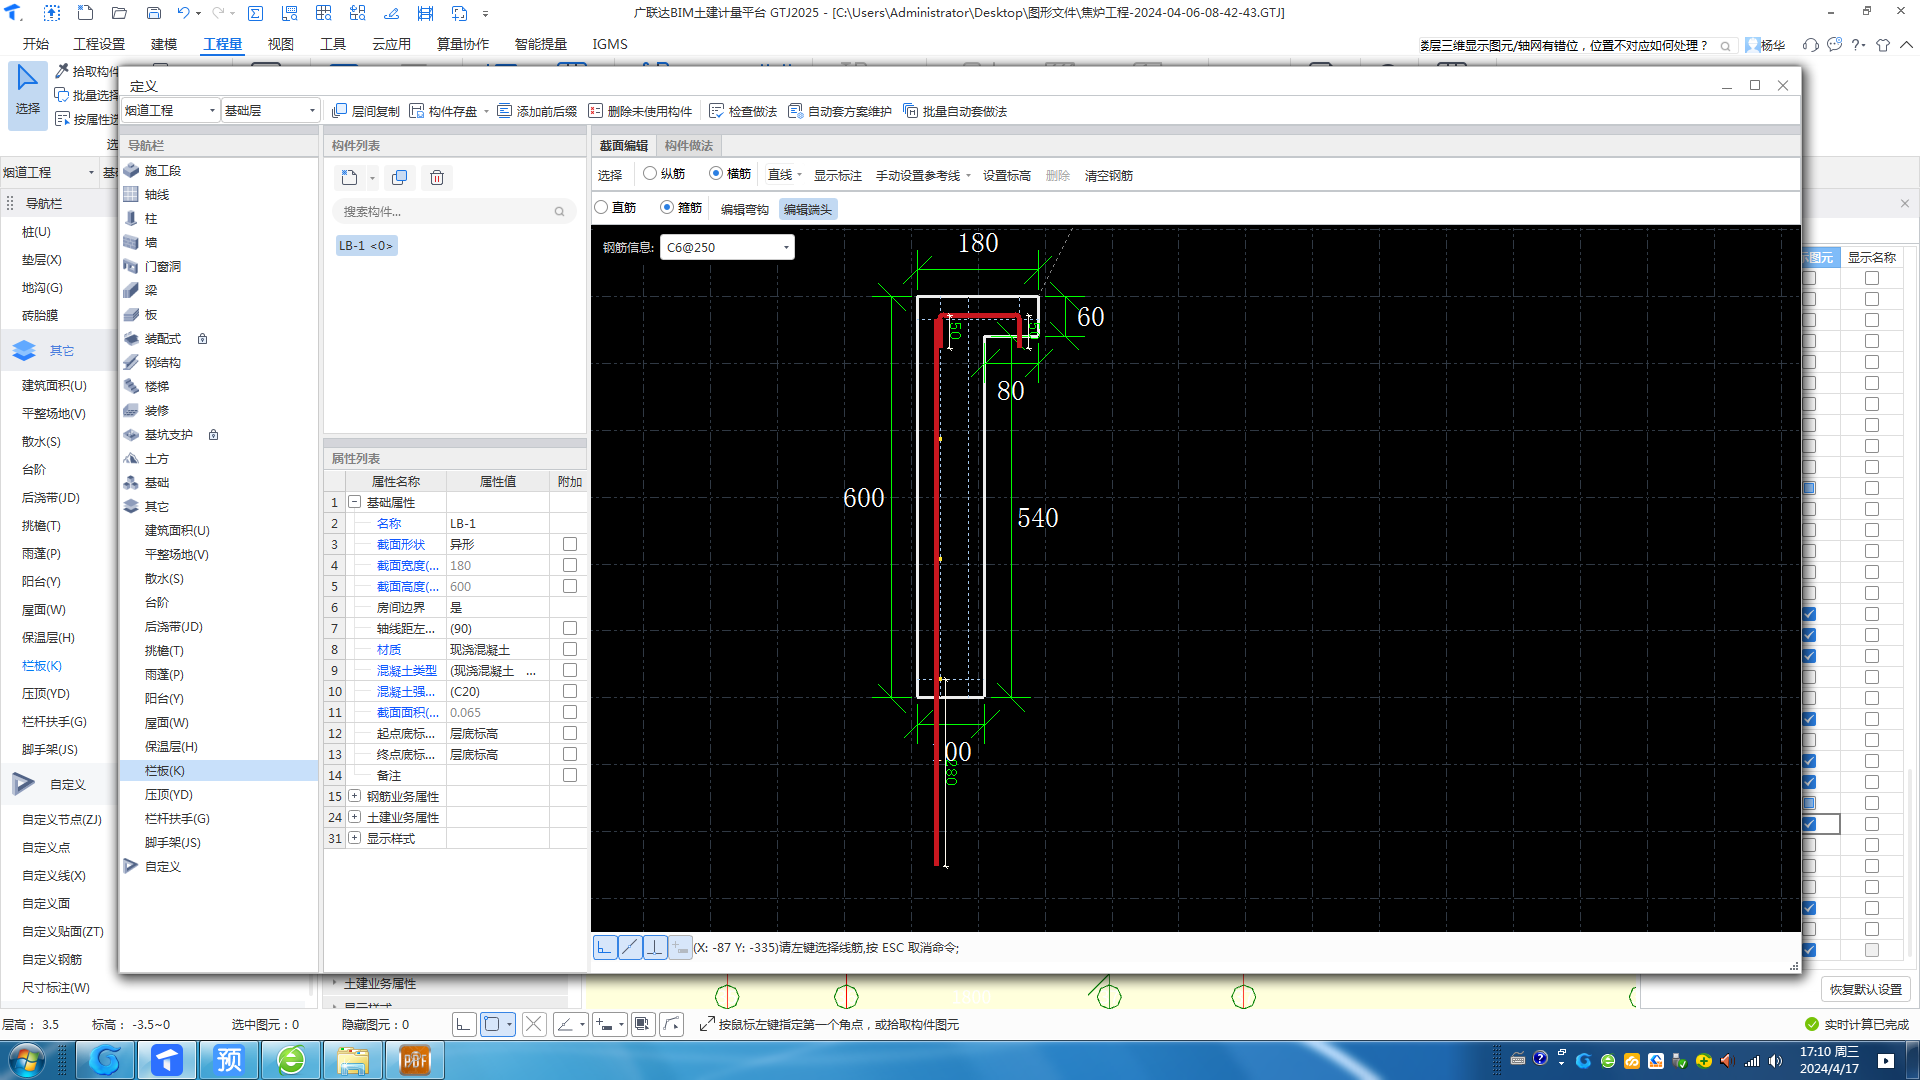1920x1080 pixels.
Task: Open the 工程设置 ribbon tab
Action: coord(99,44)
